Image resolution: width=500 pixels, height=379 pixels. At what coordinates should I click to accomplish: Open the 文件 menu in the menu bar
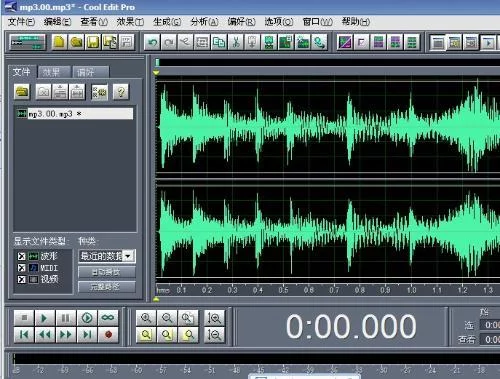pos(21,22)
